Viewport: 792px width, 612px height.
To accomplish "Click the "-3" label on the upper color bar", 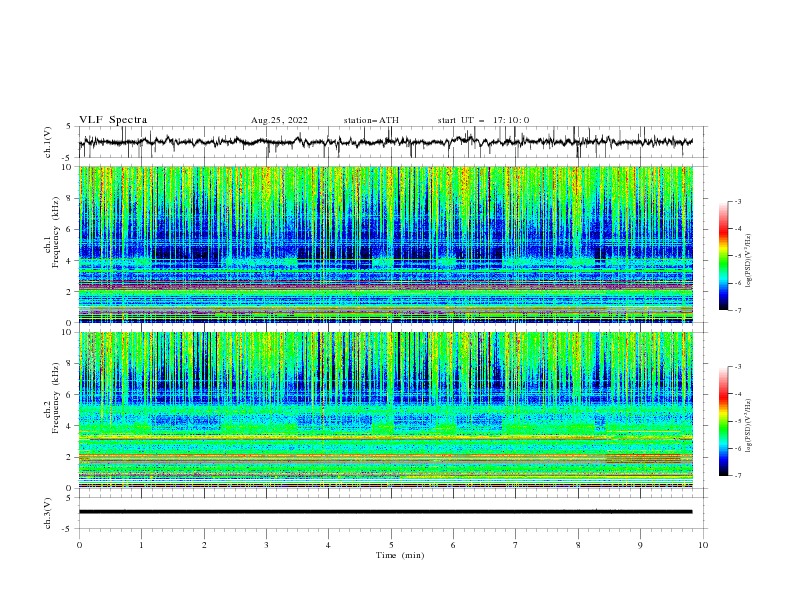I will point(738,201).
